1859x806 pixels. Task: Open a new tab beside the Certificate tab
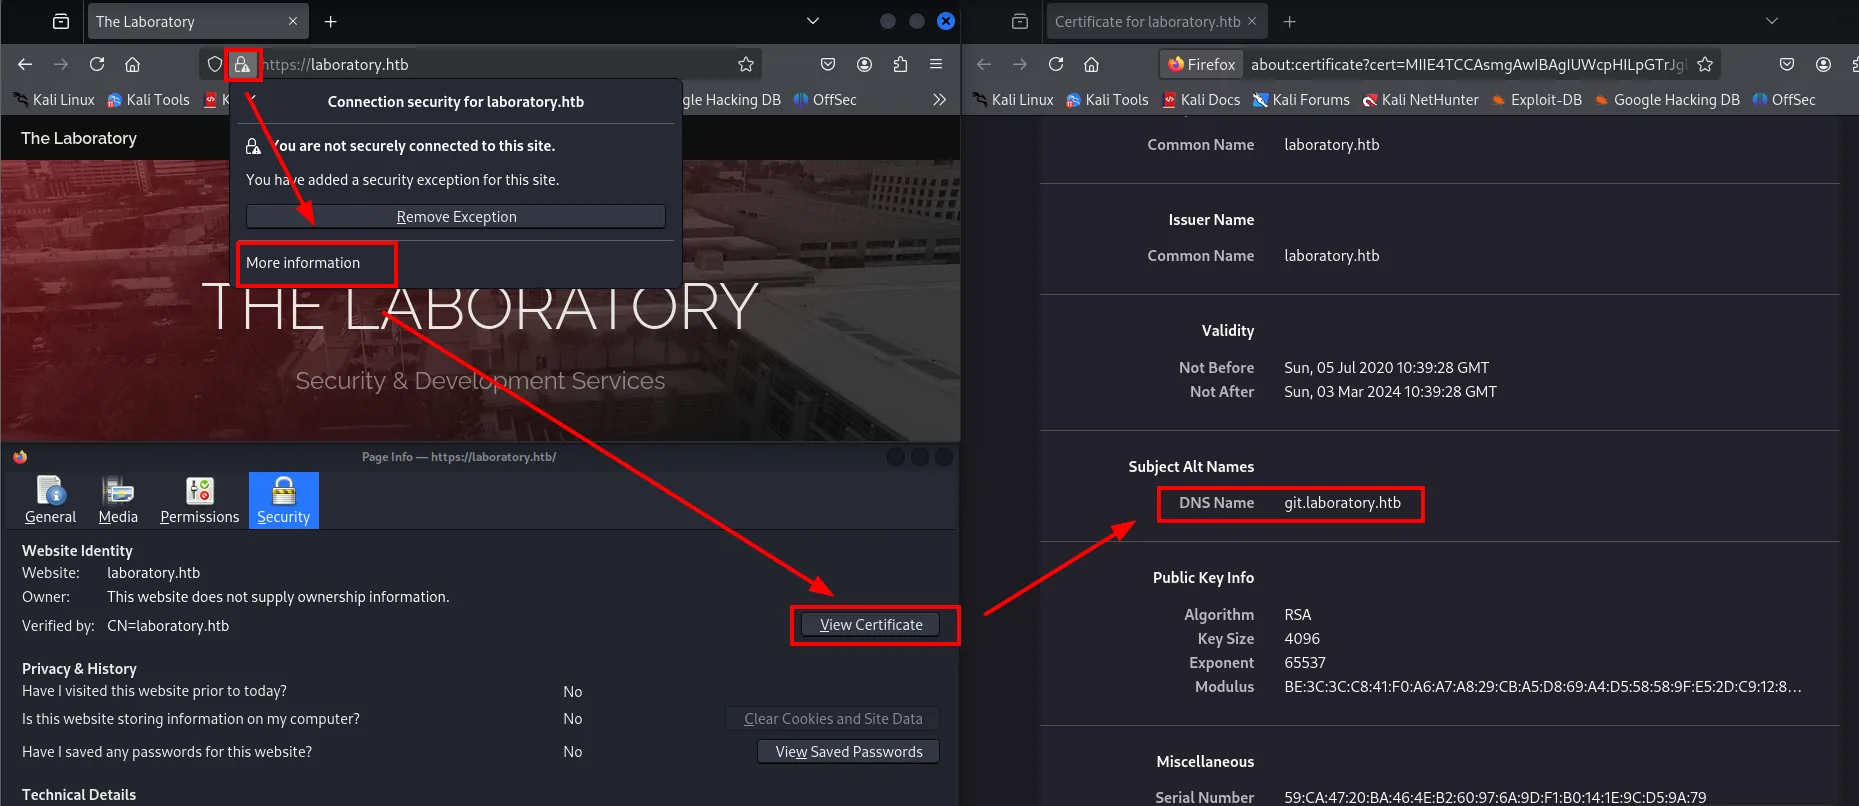point(1290,21)
